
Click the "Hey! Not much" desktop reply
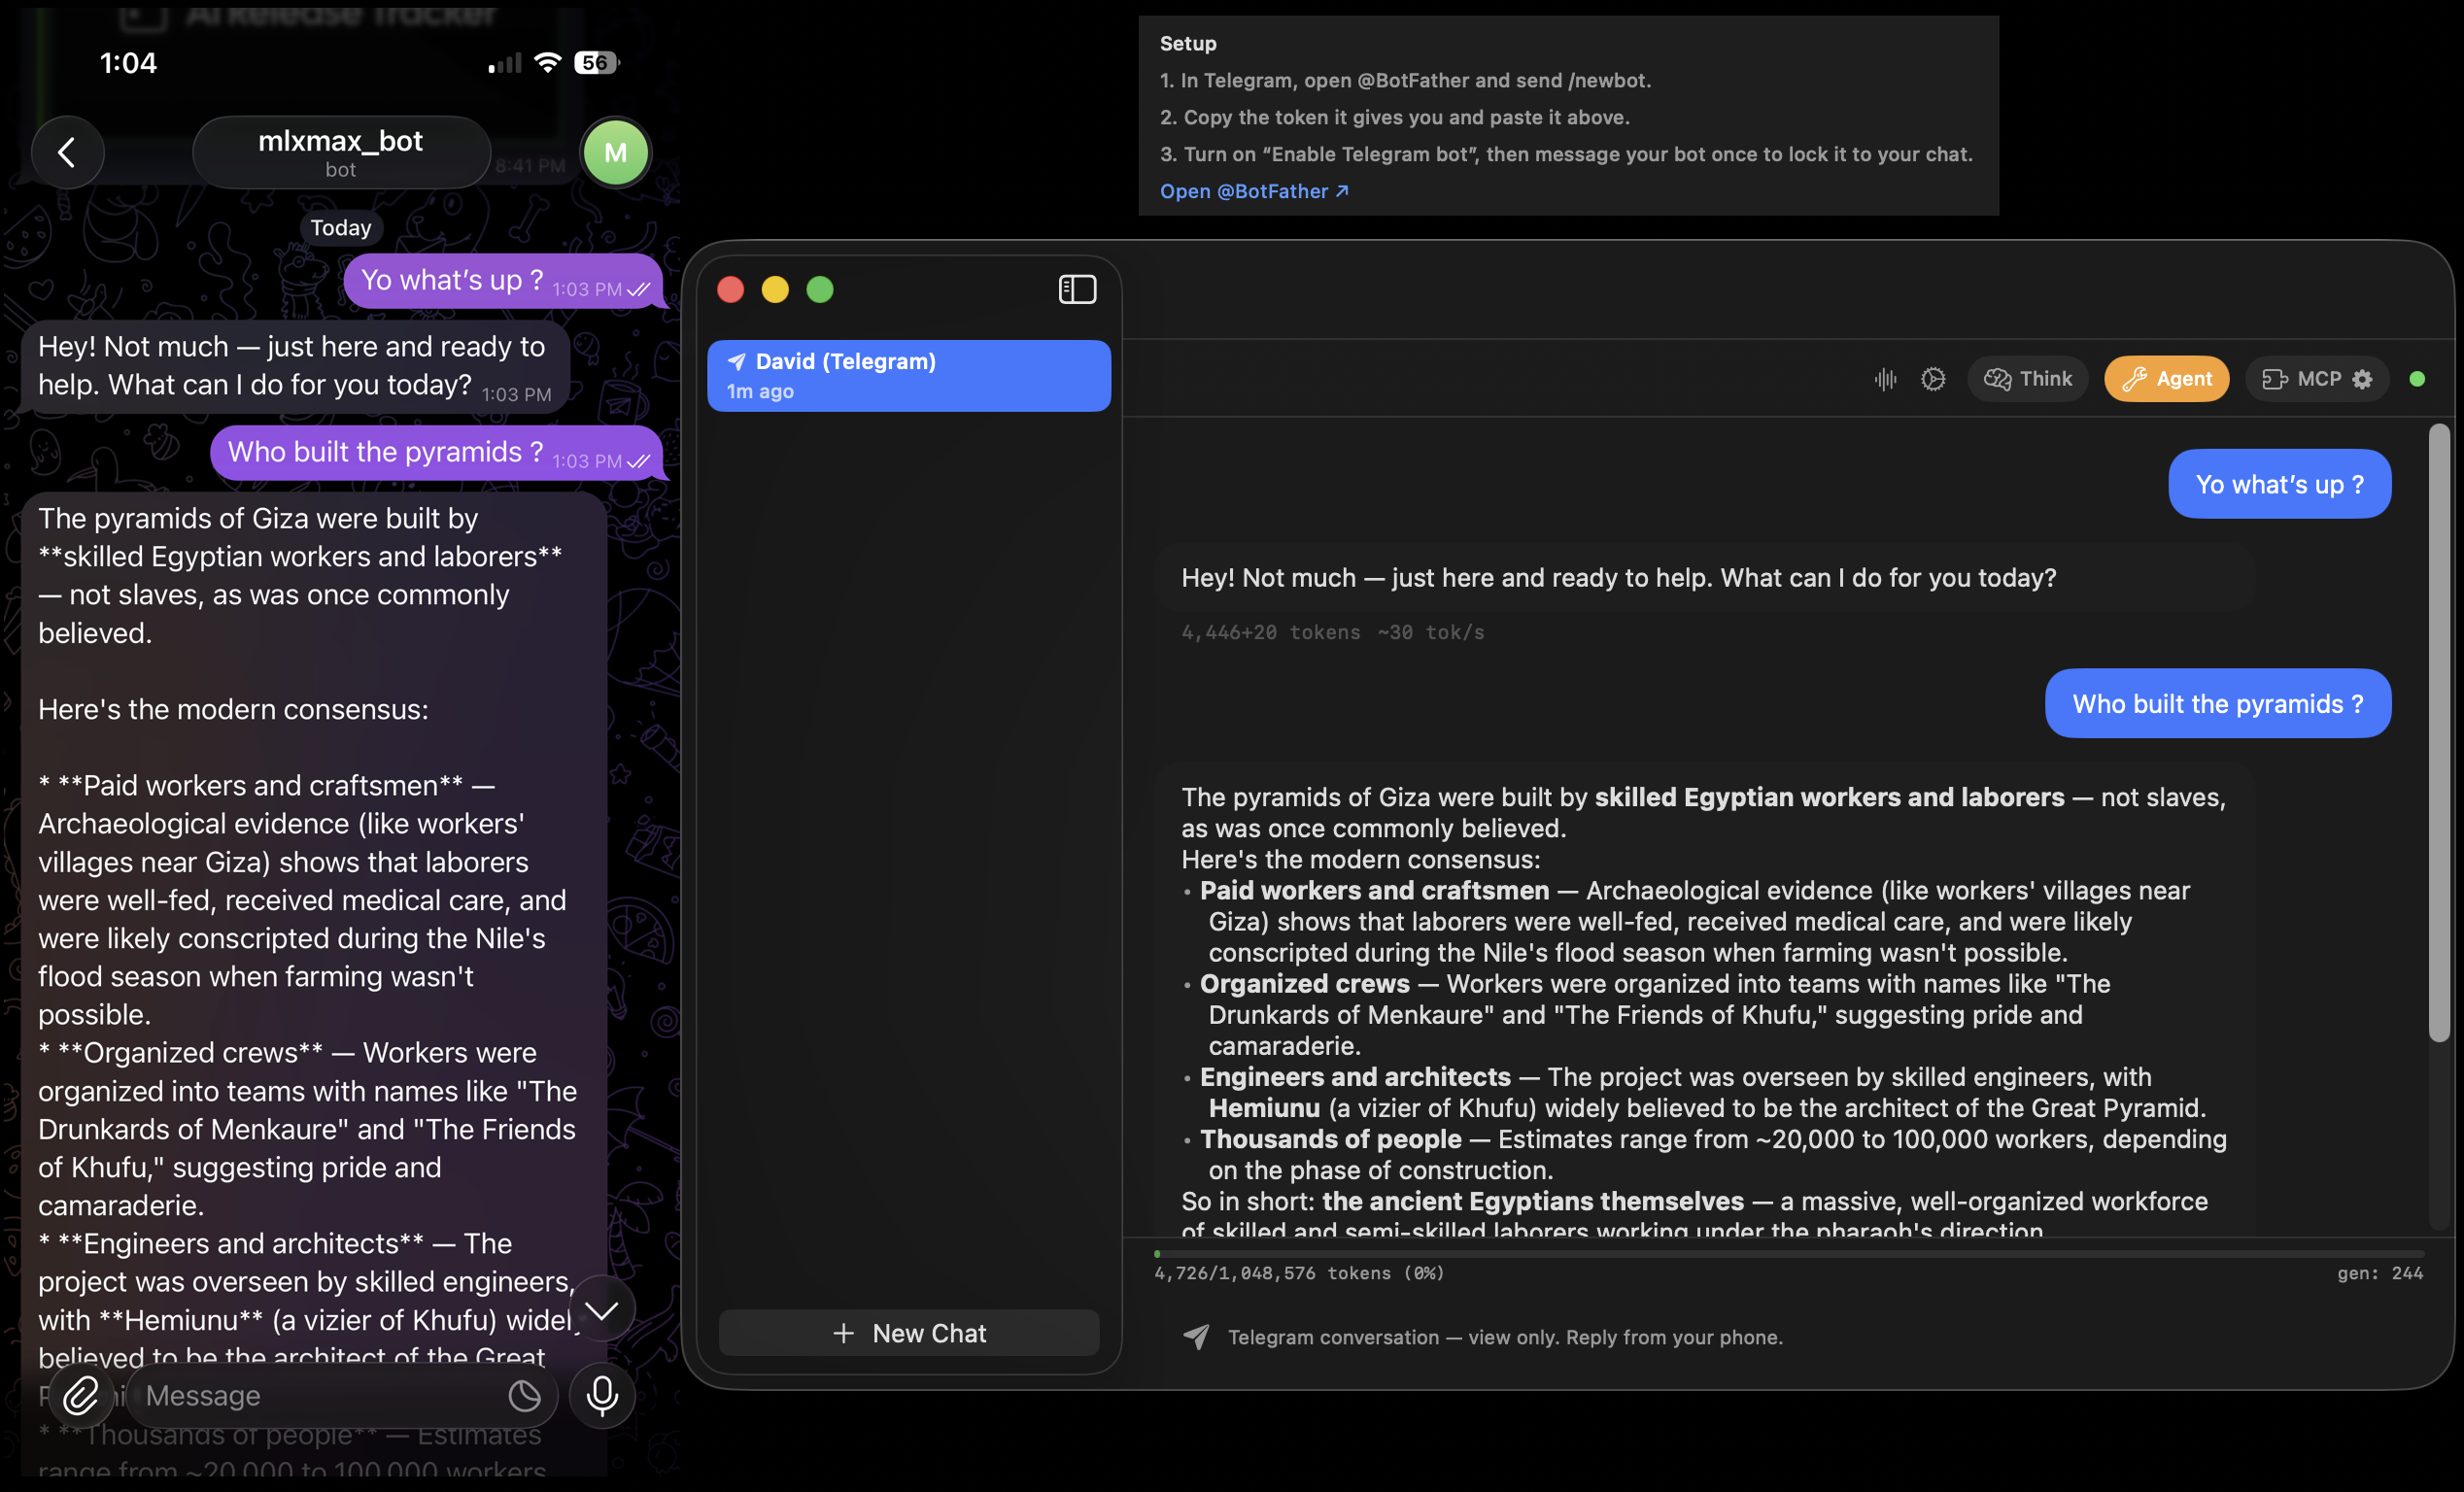click(x=1618, y=578)
